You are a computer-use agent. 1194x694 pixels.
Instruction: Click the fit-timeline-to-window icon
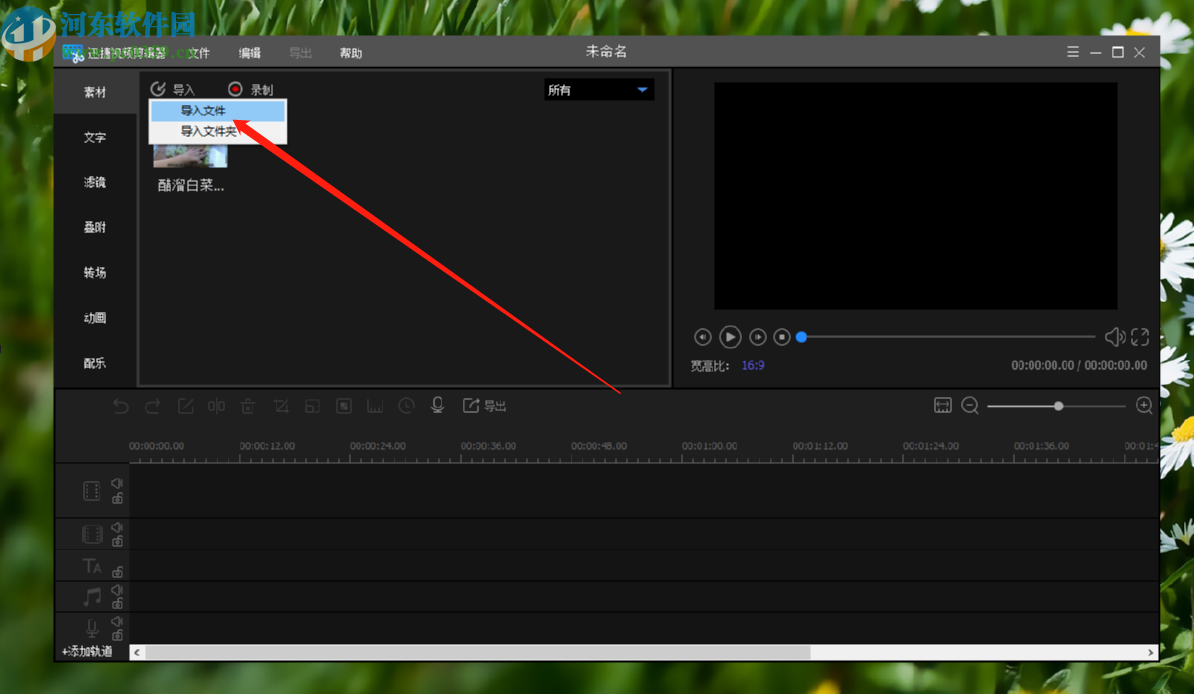point(942,405)
